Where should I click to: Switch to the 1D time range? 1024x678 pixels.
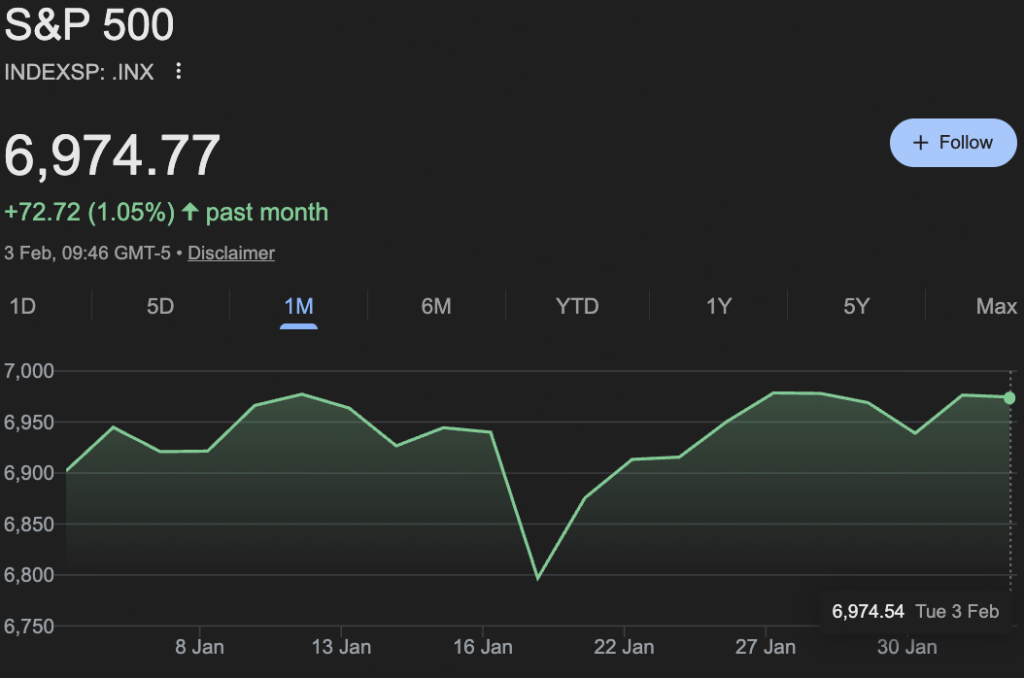coord(22,306)
